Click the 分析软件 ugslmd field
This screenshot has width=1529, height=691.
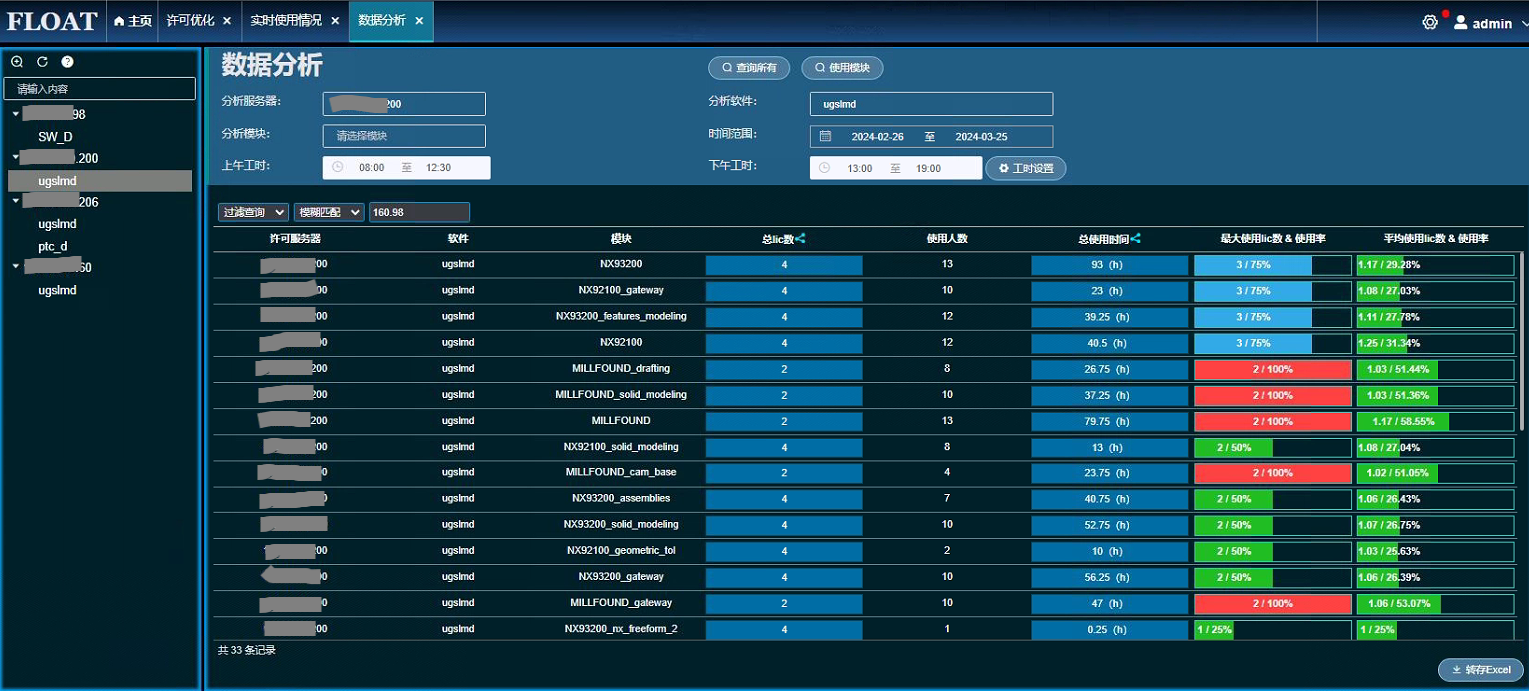point(931,104)
